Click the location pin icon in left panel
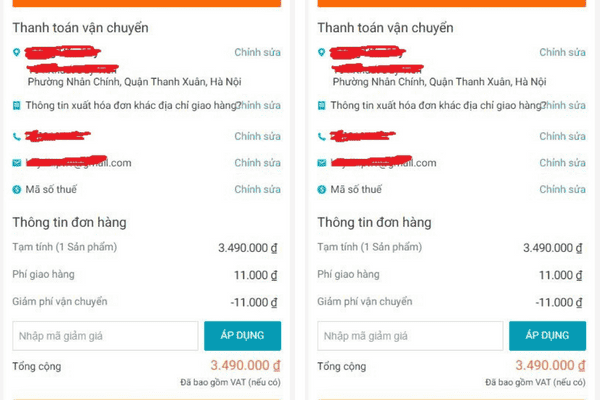600x400 pixels. click(16, 53)
